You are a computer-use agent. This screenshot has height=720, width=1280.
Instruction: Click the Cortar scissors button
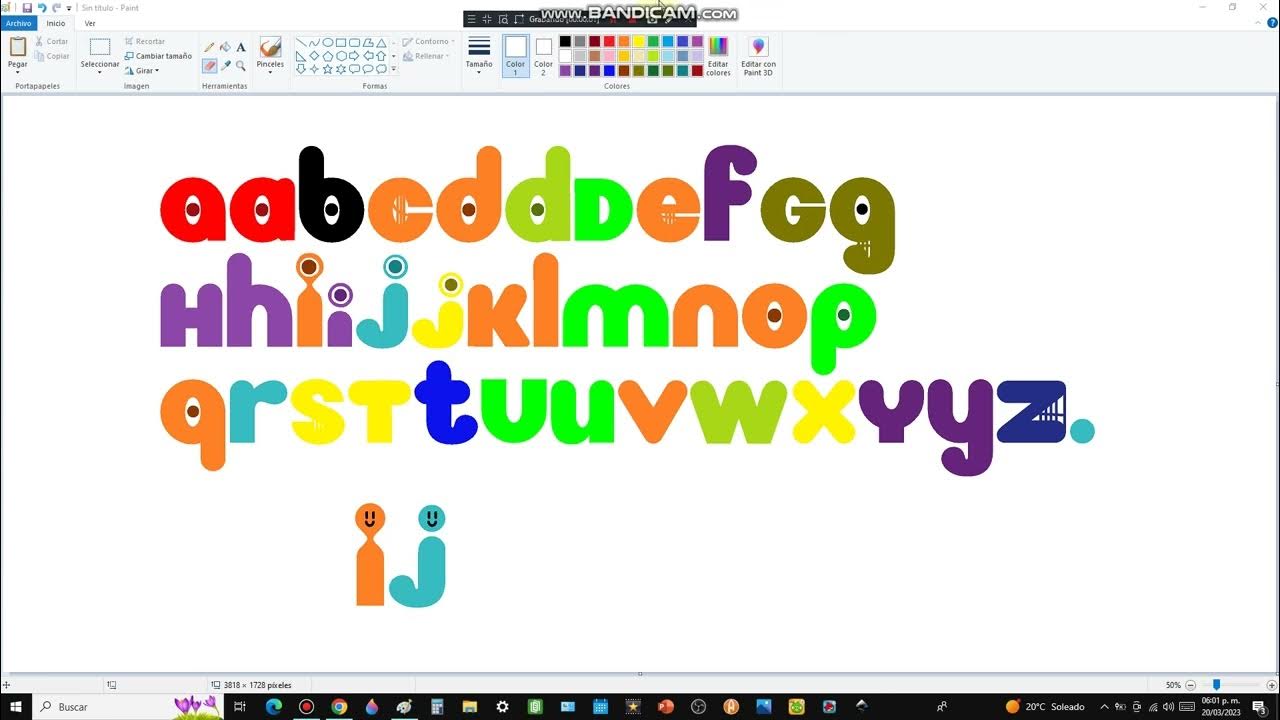click(x=52, y=41)
